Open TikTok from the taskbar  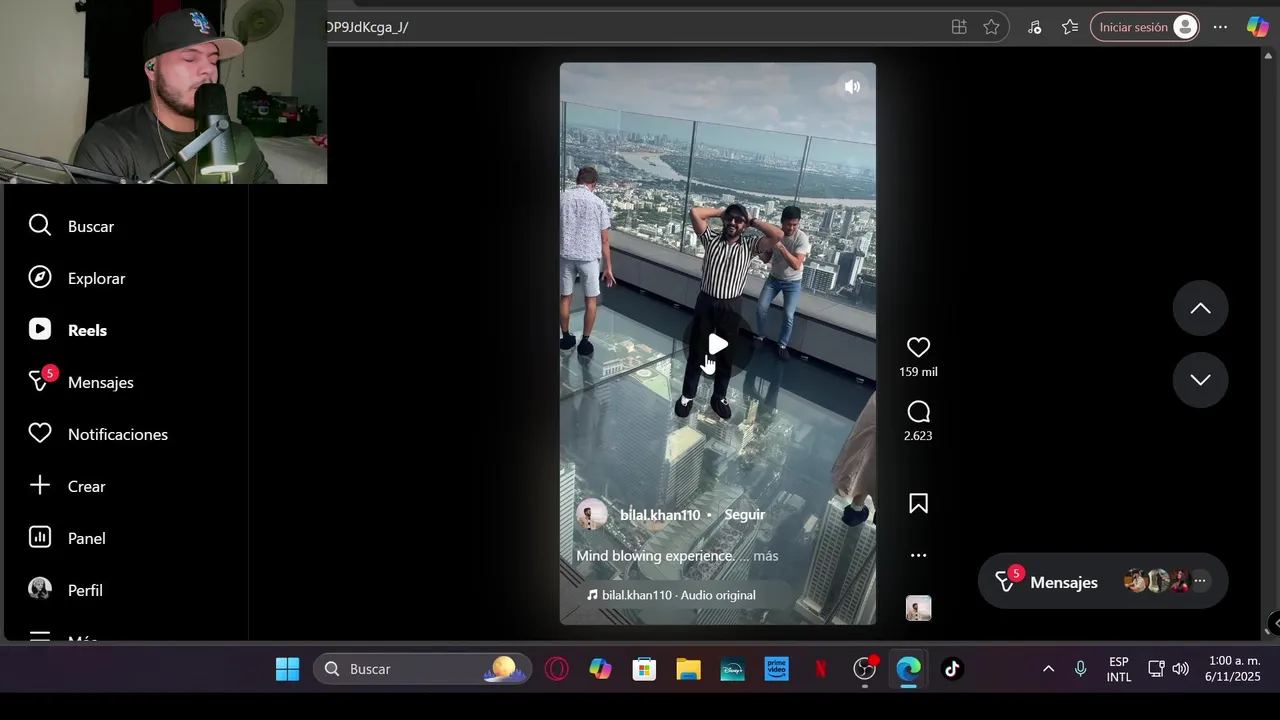[952, 669]
